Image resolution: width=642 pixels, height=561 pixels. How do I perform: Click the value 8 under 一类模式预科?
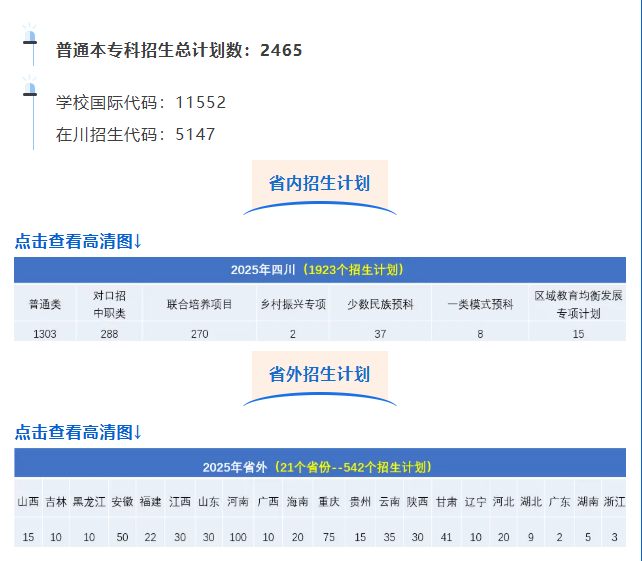(480, 334)
